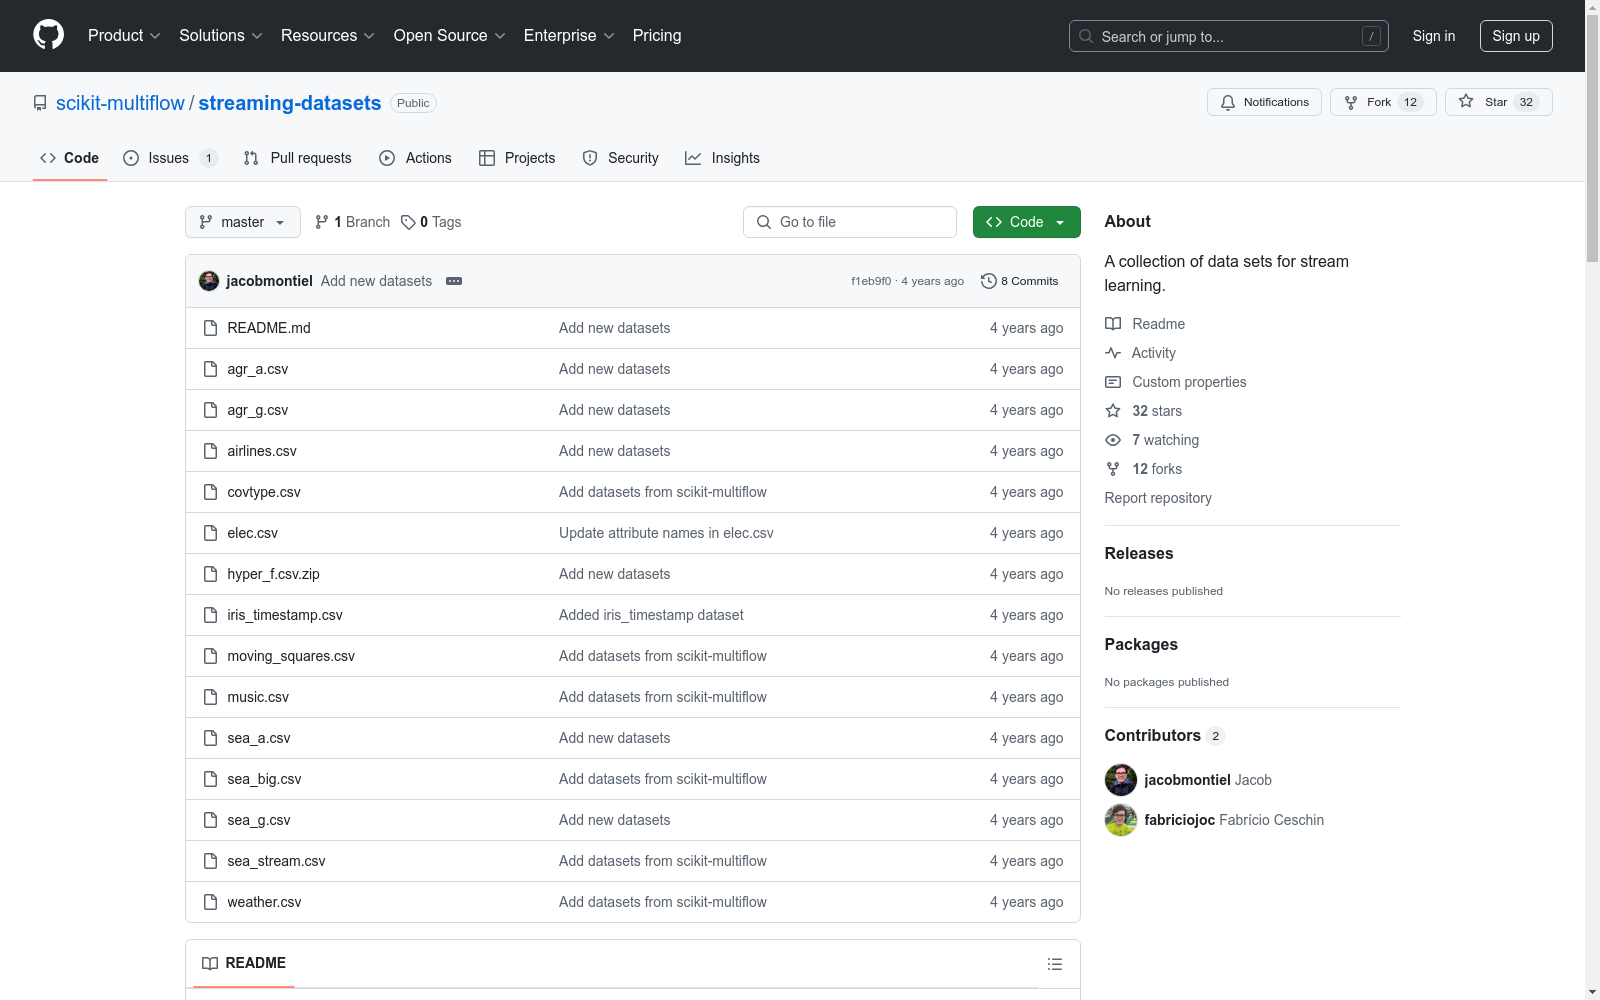Expand the Open Source menu
Image resolution: width=1600 pixels, height=1000 pixels.
point(450,36)
